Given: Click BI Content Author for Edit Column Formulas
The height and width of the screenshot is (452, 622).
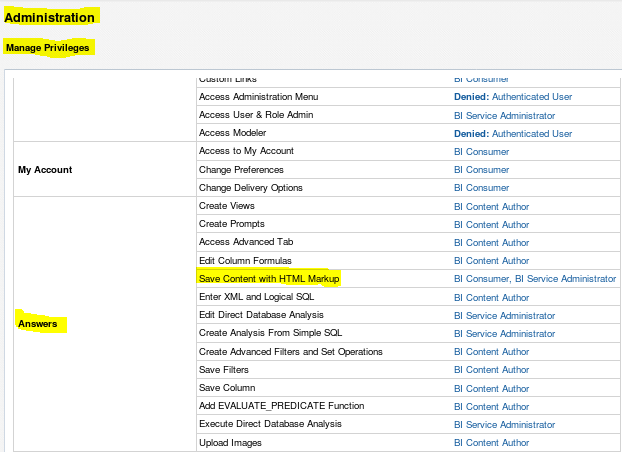Looking at the screenshot, I should [491, 261].
